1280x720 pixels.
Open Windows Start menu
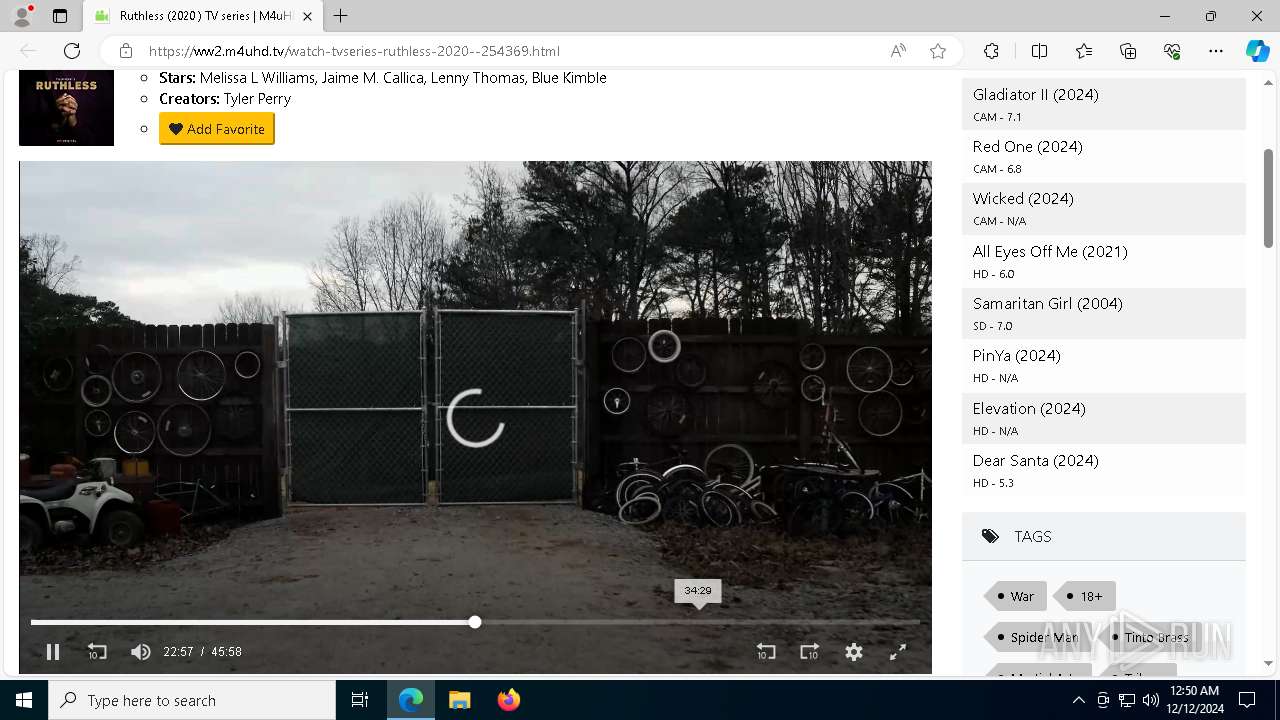click(24, 700)
